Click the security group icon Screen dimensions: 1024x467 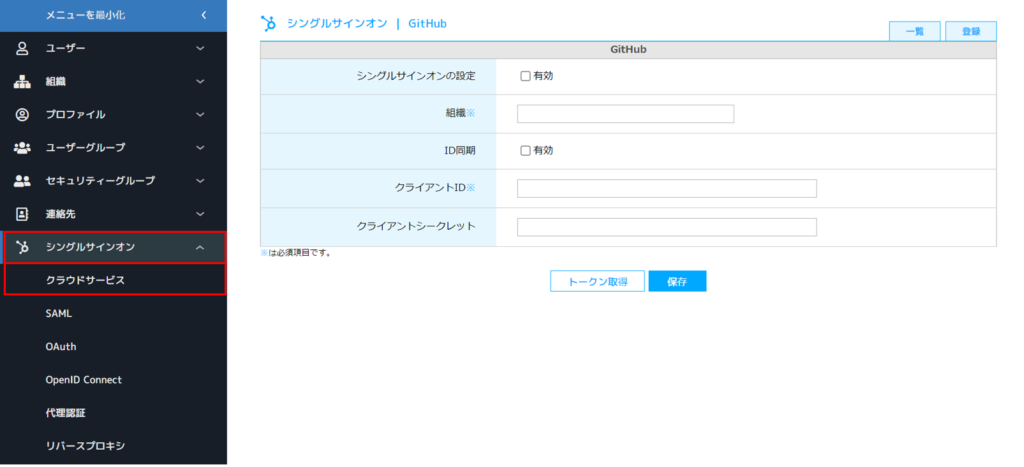point(22,180)
